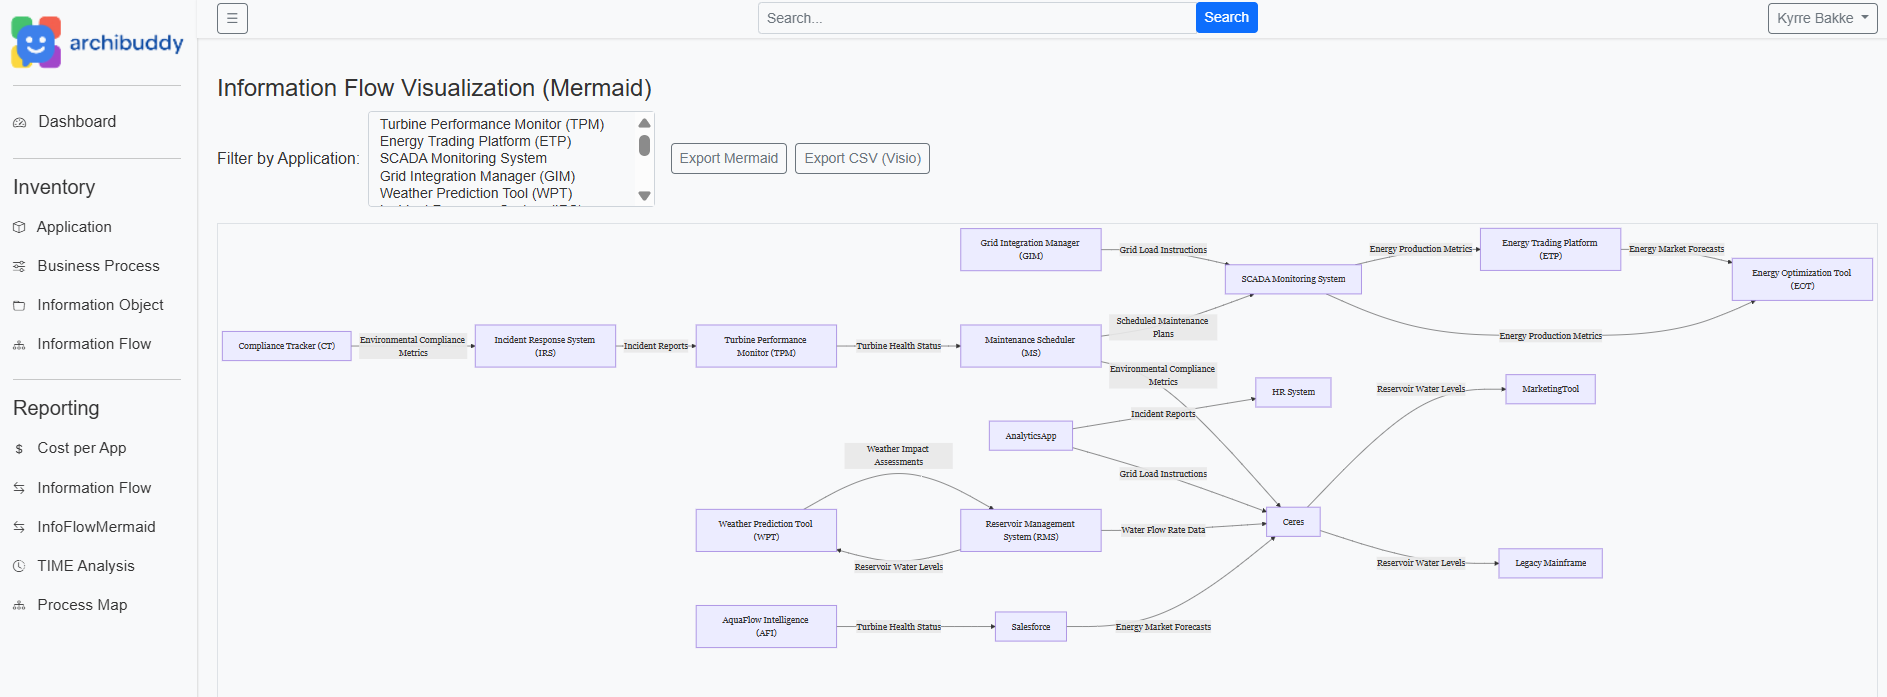Click the Business Process sliders icon
1887x697 pixels.
coord(19,266)
